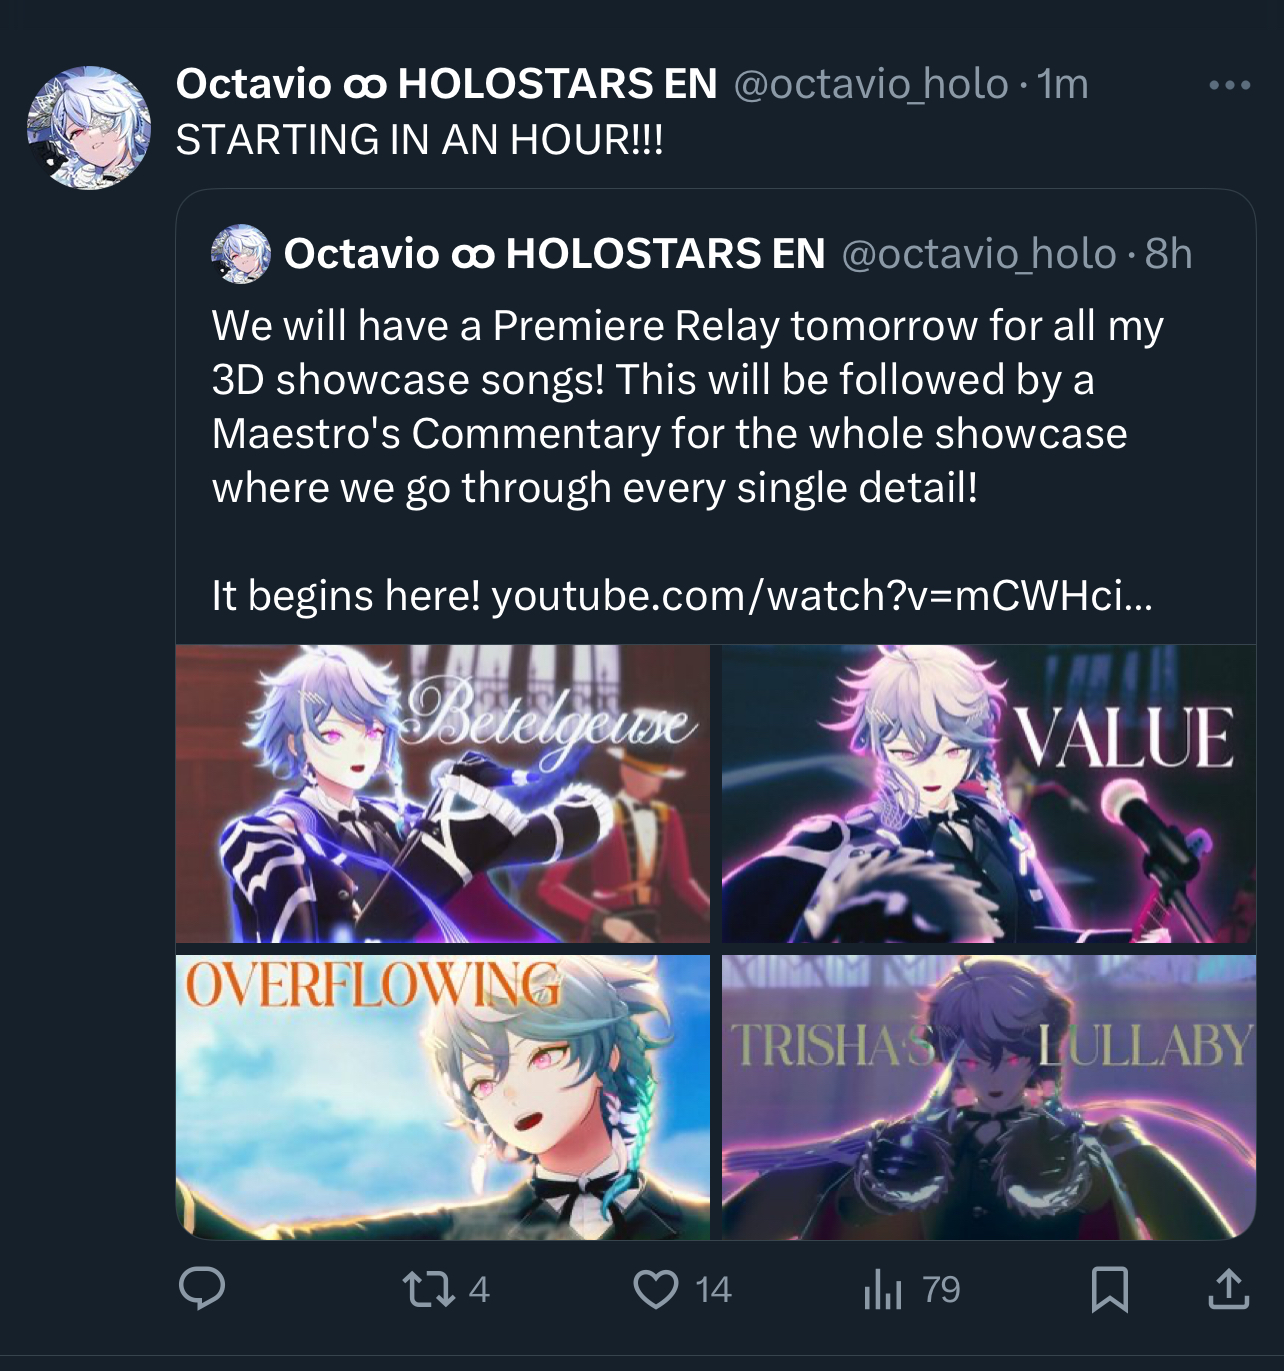Click the reply speech bubble icon

pyautogui.click(x=202, y=1289)
